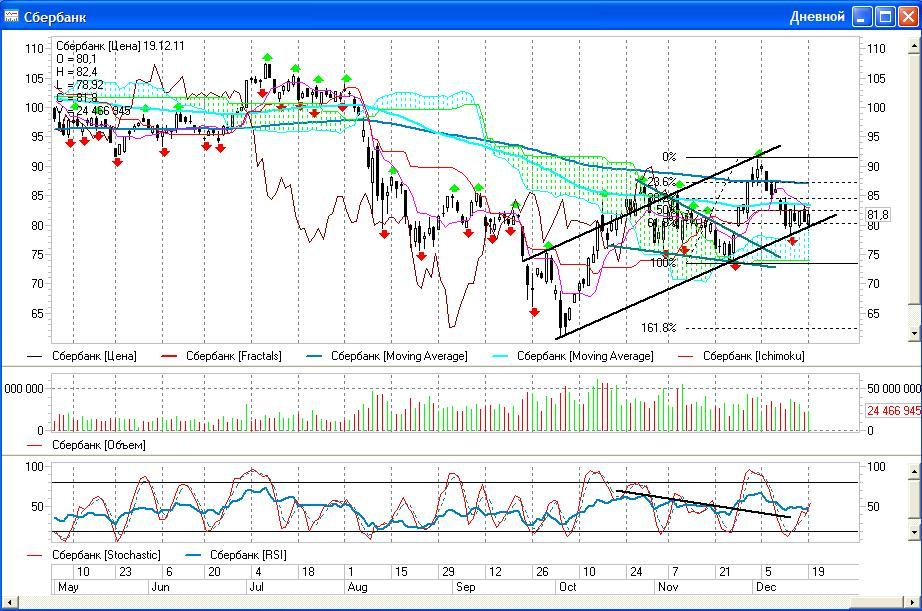Click the Fibonacci '100%' level label
922x611 pixels.
(x=663, y=262)
